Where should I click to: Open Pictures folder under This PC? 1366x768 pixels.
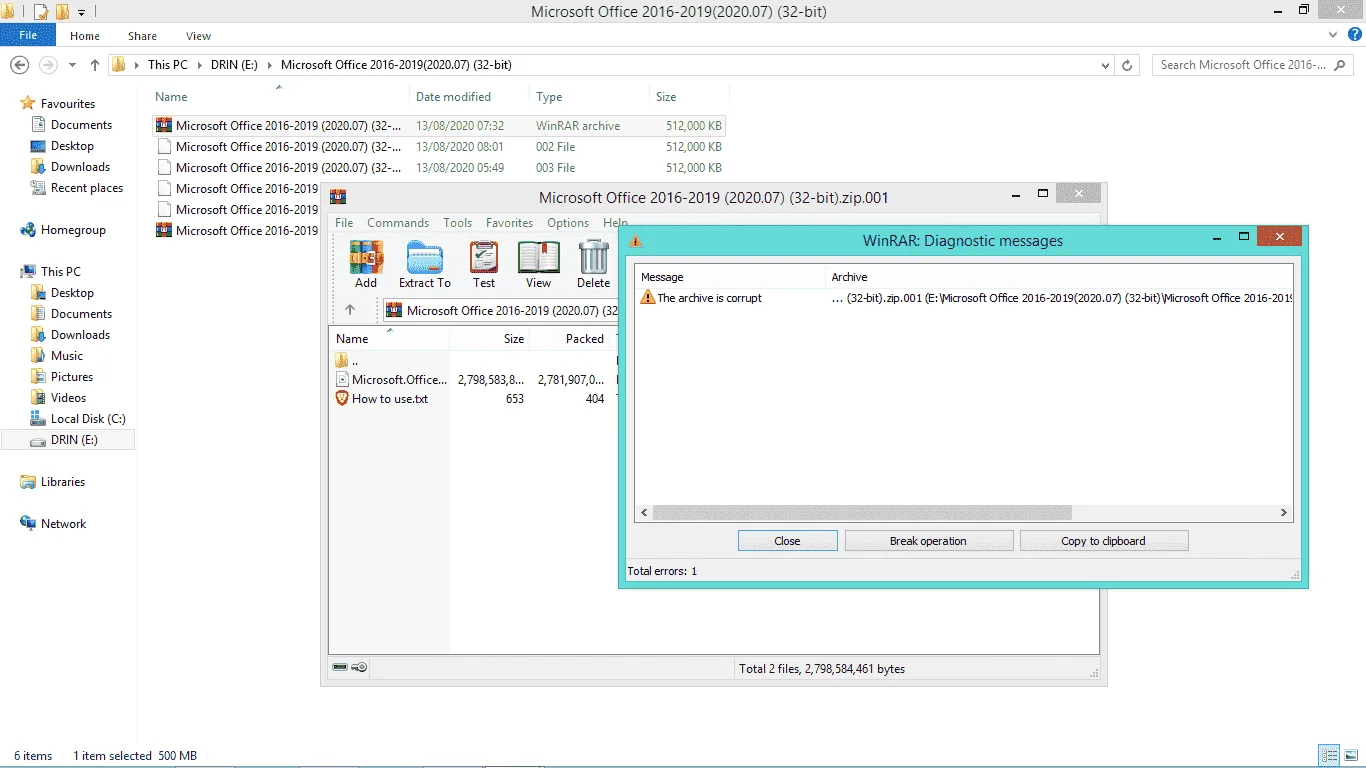(62, 377)
